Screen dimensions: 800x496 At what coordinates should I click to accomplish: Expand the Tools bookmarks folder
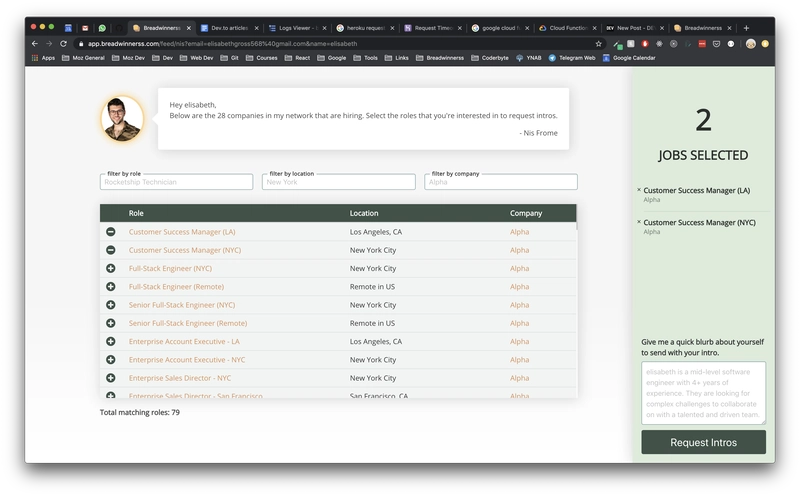365,58
